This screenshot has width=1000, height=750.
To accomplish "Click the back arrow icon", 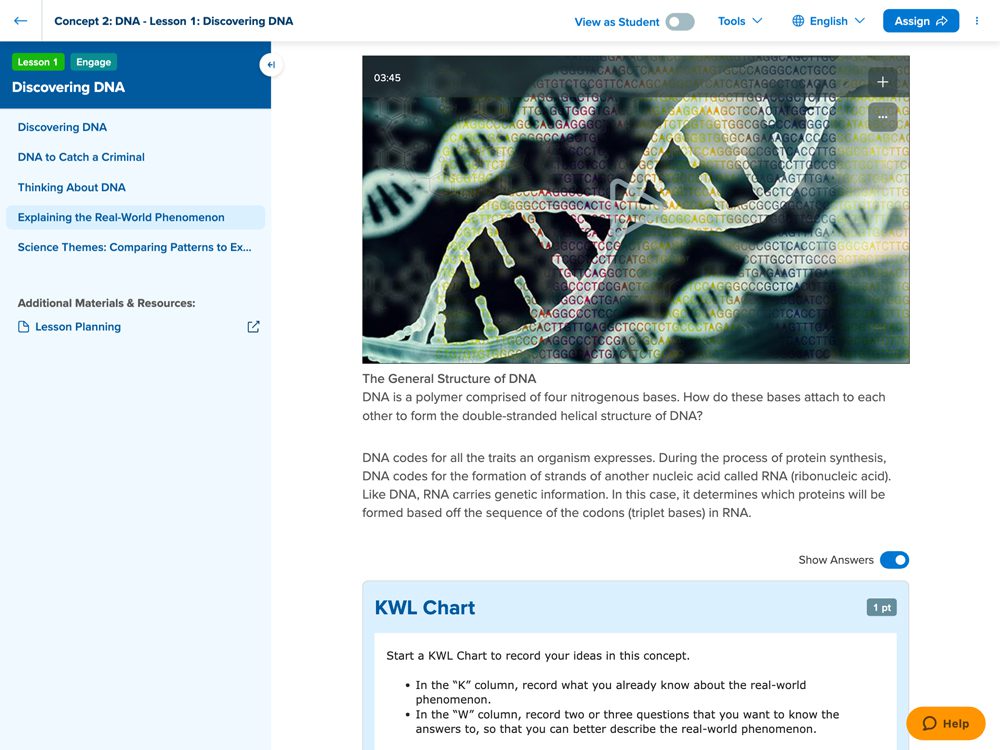I will coord(20,21).
